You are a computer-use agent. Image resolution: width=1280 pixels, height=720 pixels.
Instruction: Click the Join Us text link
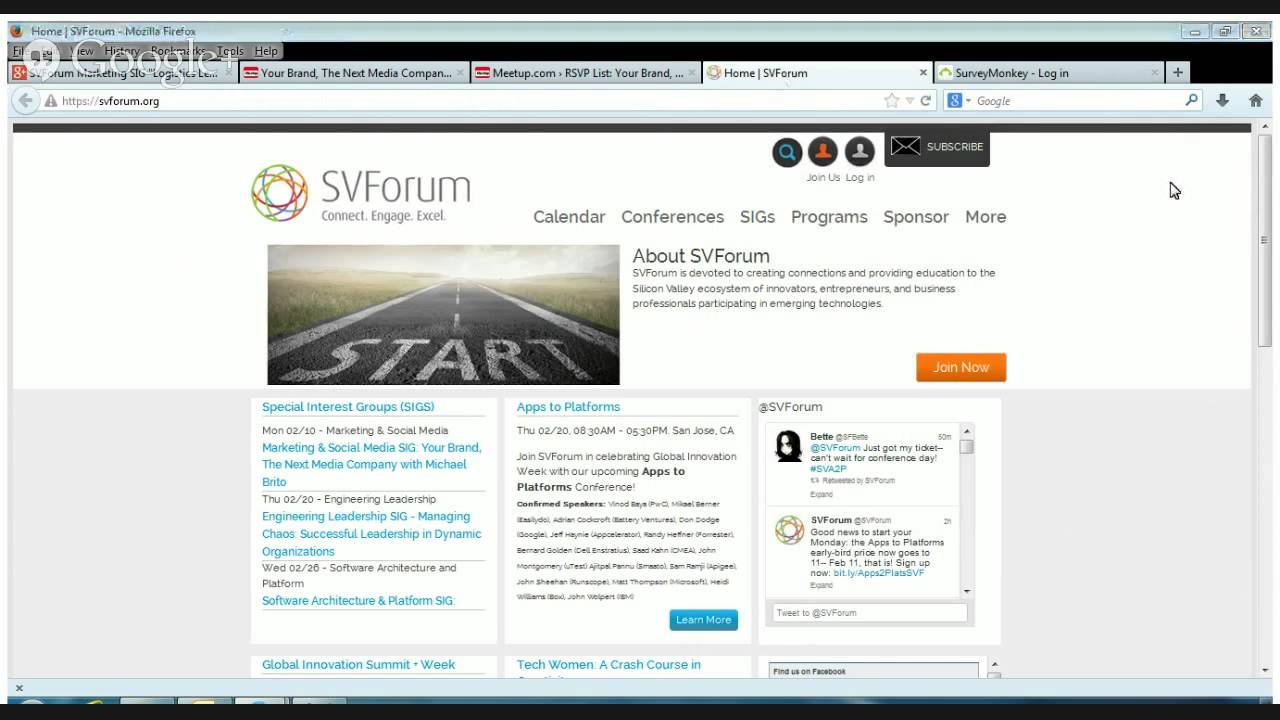tap(823, 178)
